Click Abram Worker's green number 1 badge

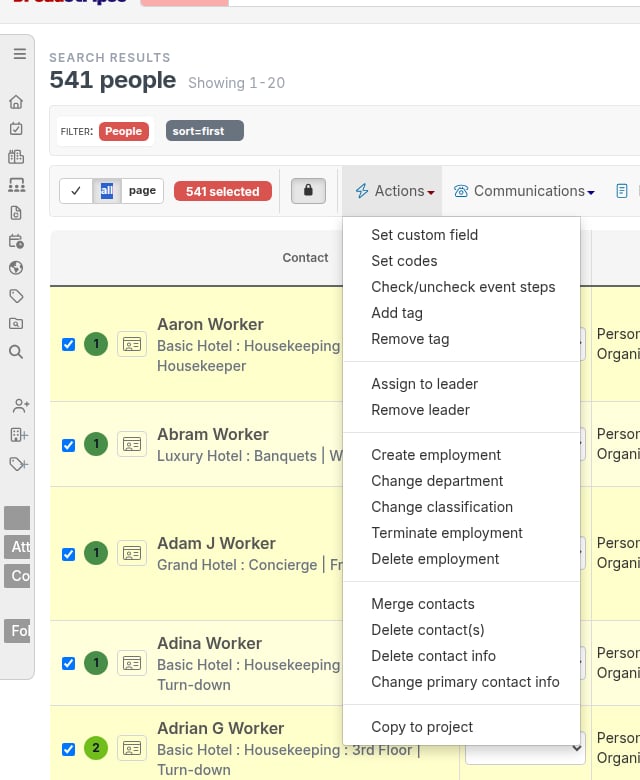coord(96,444)
